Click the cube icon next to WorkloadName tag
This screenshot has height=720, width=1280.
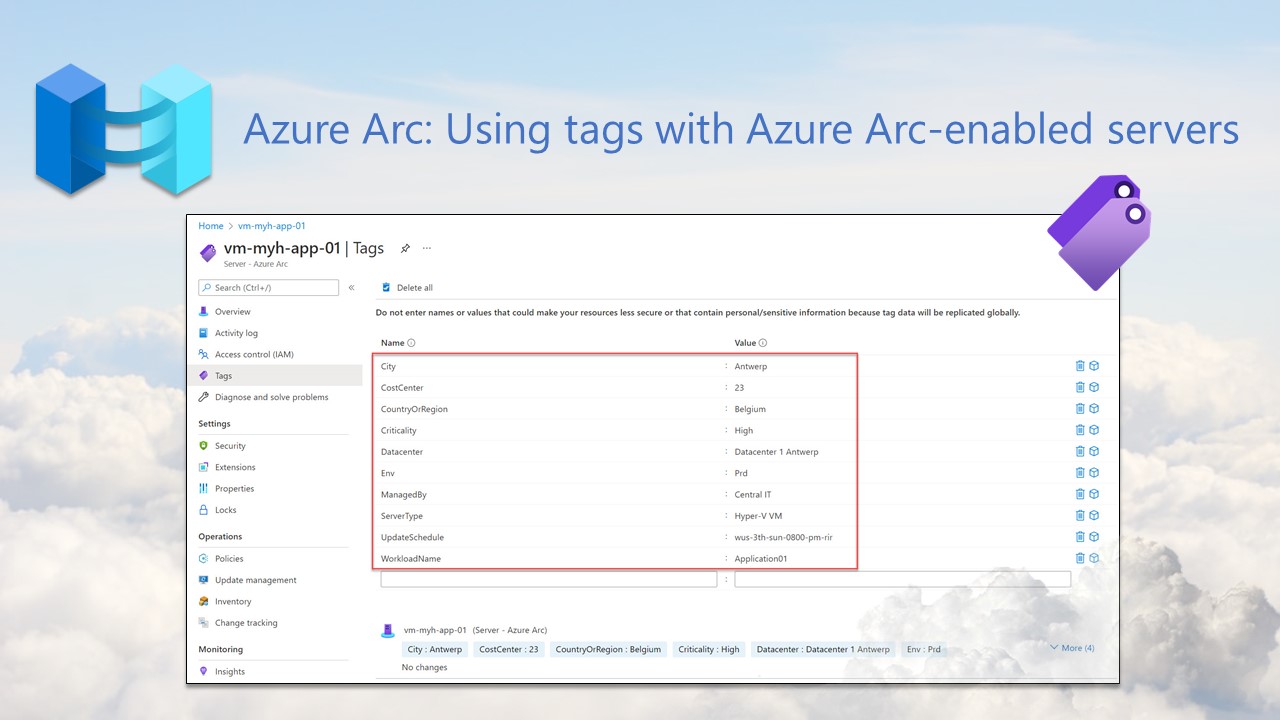tap(1092, 558)
